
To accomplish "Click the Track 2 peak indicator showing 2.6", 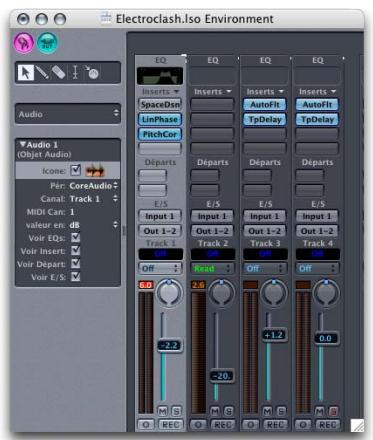I will [198, 285].
